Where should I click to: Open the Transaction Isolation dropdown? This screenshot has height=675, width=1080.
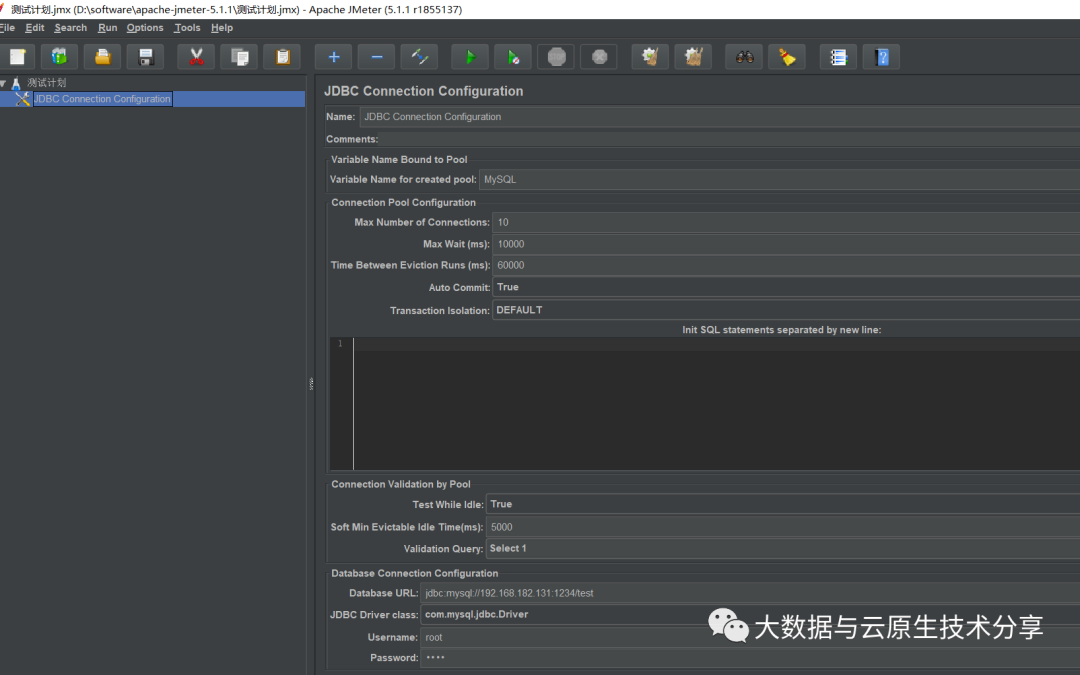(786, 310)
